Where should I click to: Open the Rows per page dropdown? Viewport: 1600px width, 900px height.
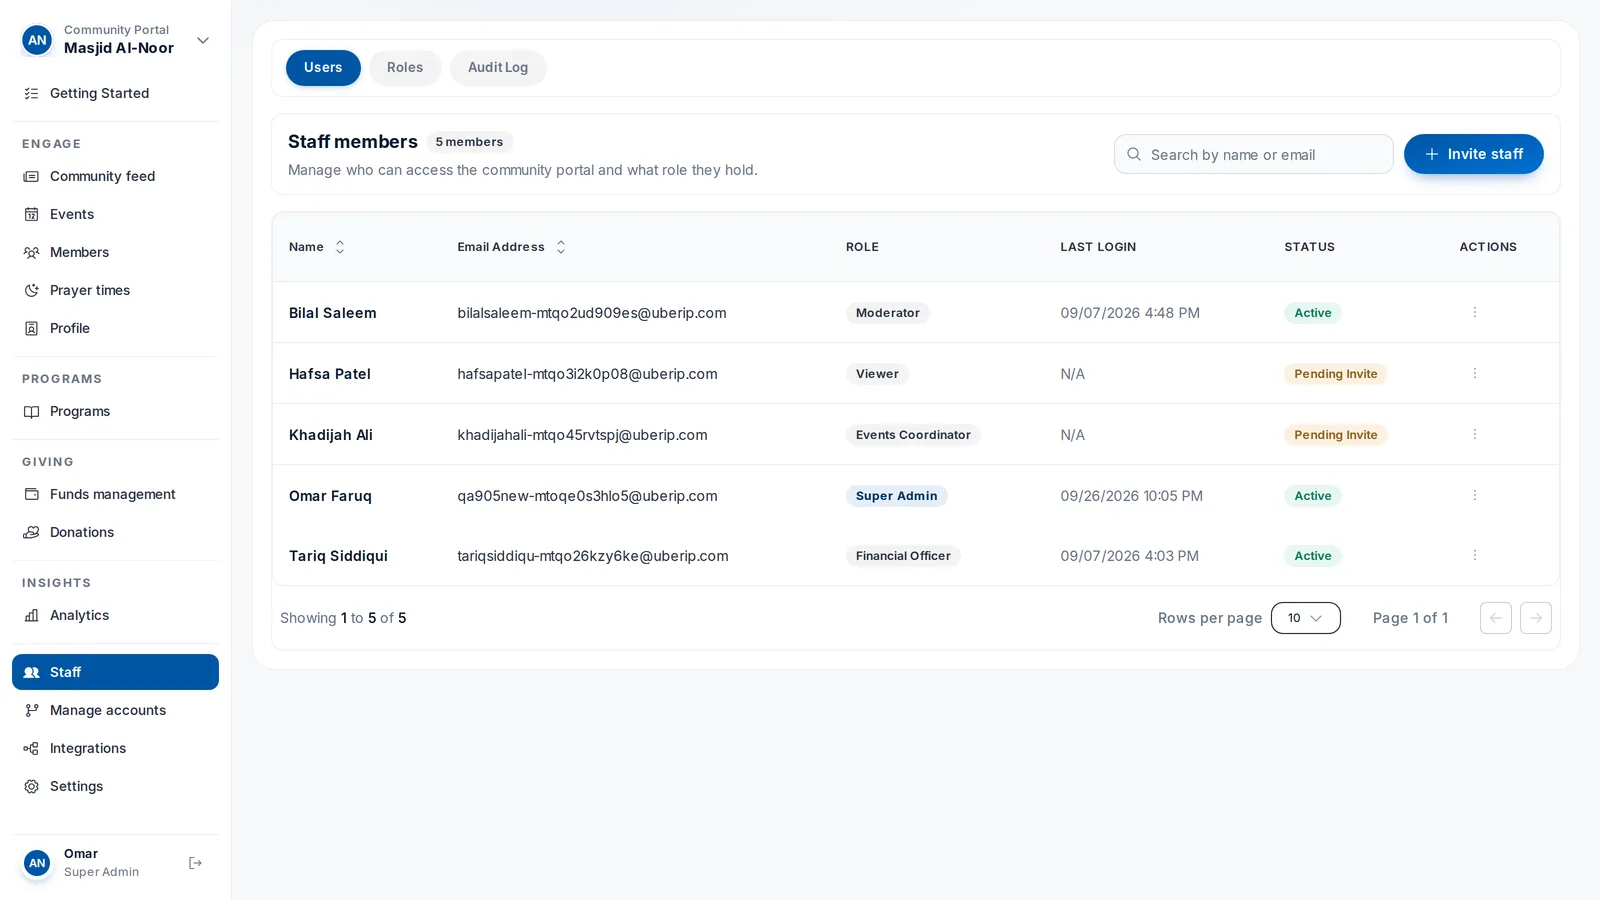click(1305, 618)
